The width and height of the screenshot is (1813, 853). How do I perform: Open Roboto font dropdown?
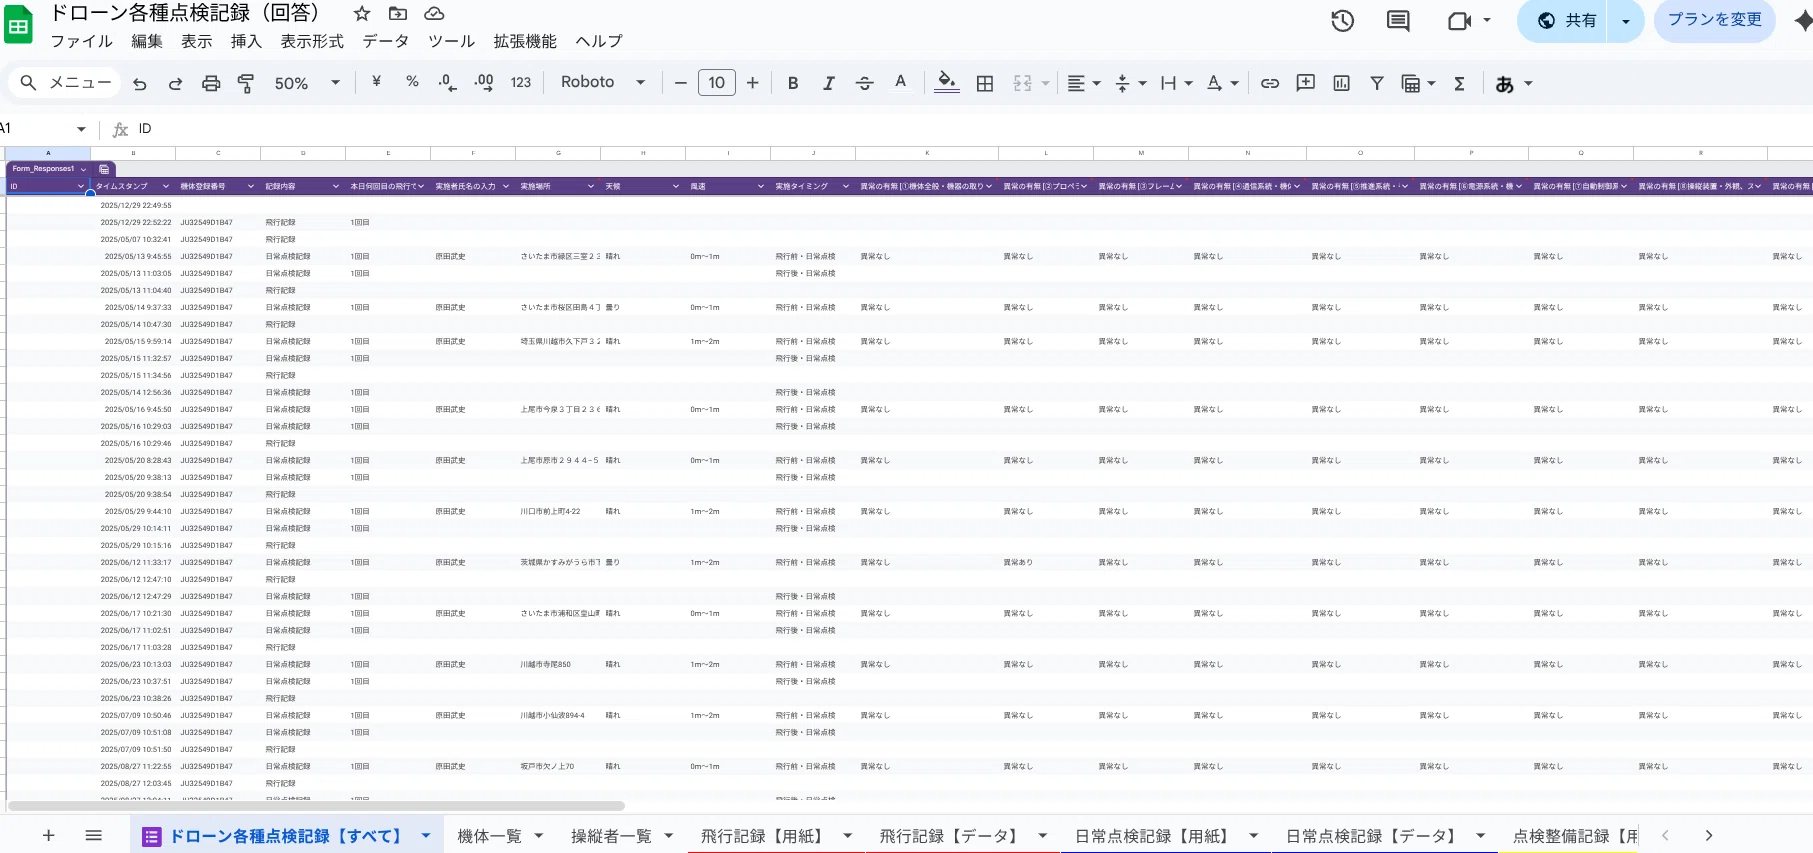603,82
